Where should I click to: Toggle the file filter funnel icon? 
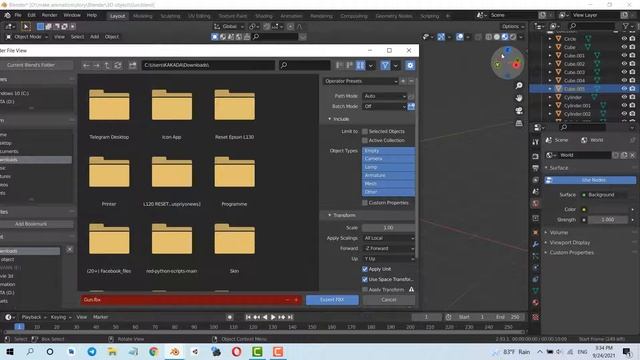coord(385,65)
